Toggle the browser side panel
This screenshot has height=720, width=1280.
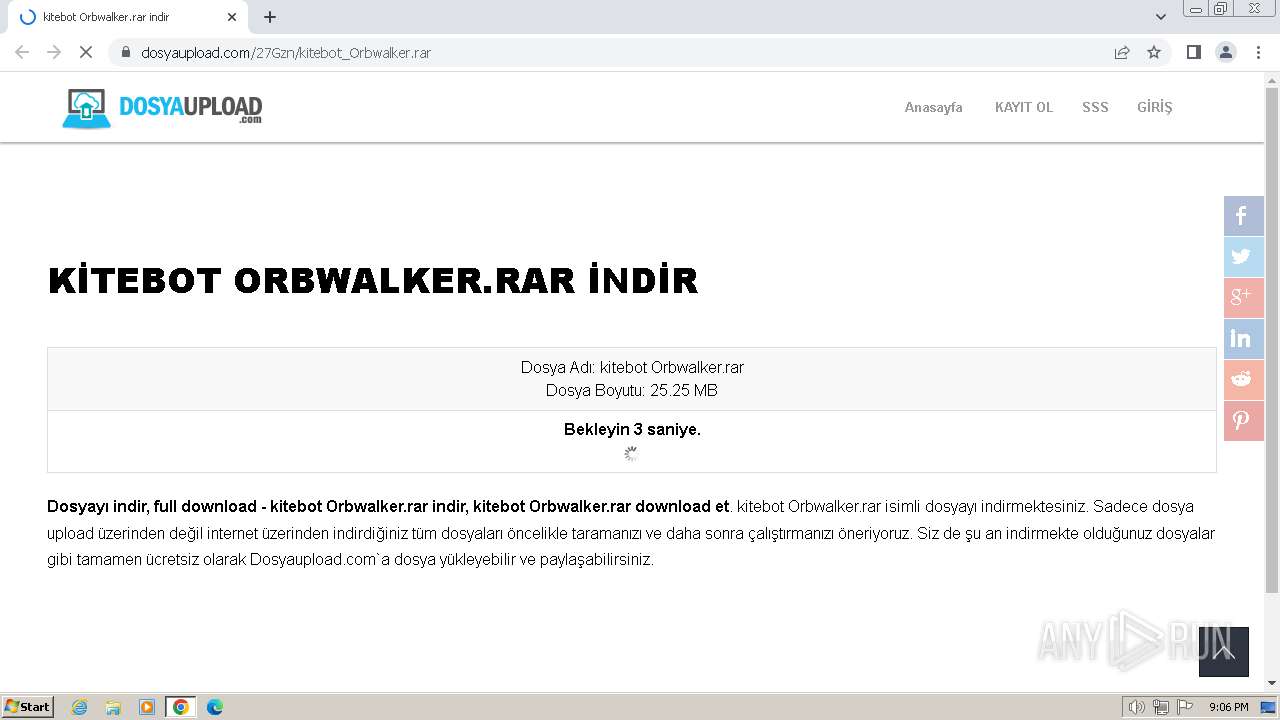[1193, 52]
